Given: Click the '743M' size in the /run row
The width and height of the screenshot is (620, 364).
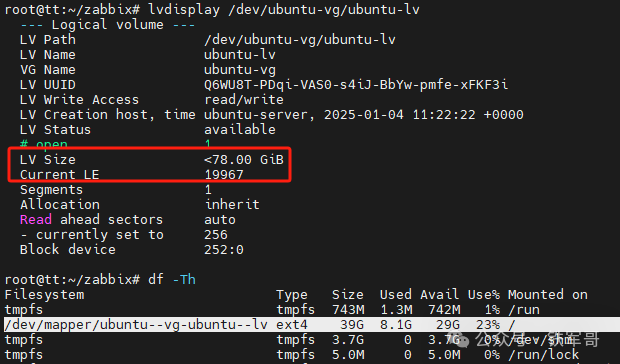Looking at the screenshot, I should [348, 310].
